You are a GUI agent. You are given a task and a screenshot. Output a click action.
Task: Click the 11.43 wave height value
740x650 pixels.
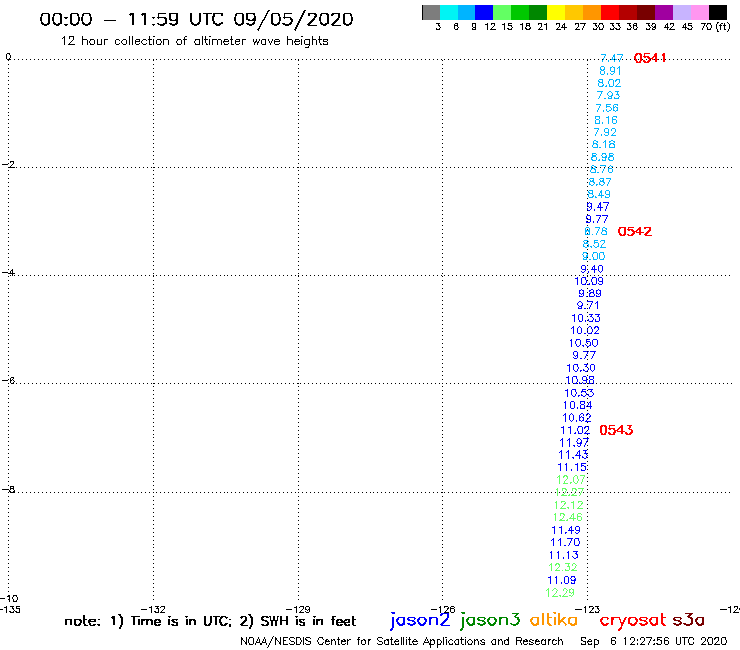point(573,455)
